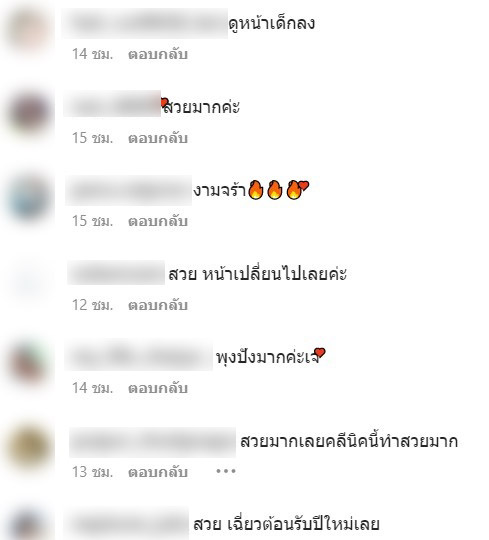Reply to the comment 'ดูหน้าเด็กลง'

[x=158, y=54]
